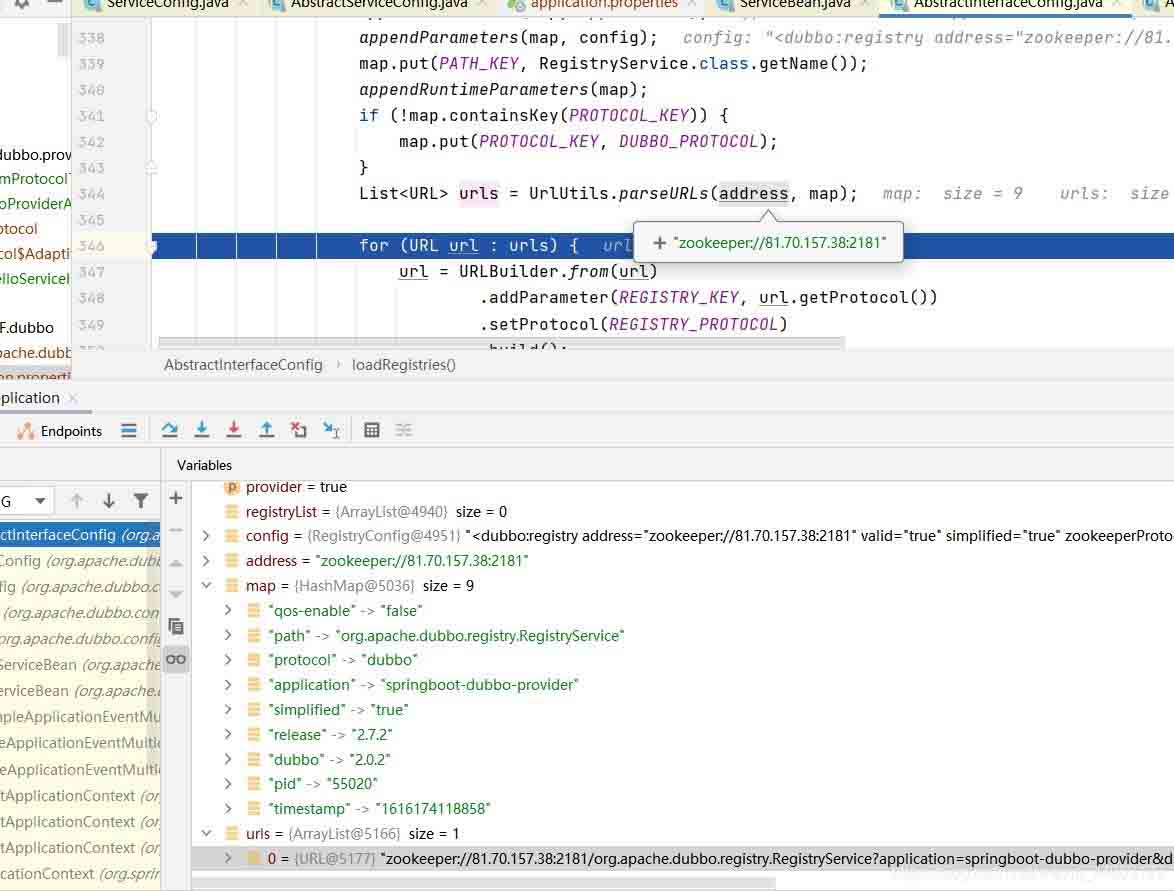Expand the "path" map entry
The image size is (1174, 891).
[228, 636]
